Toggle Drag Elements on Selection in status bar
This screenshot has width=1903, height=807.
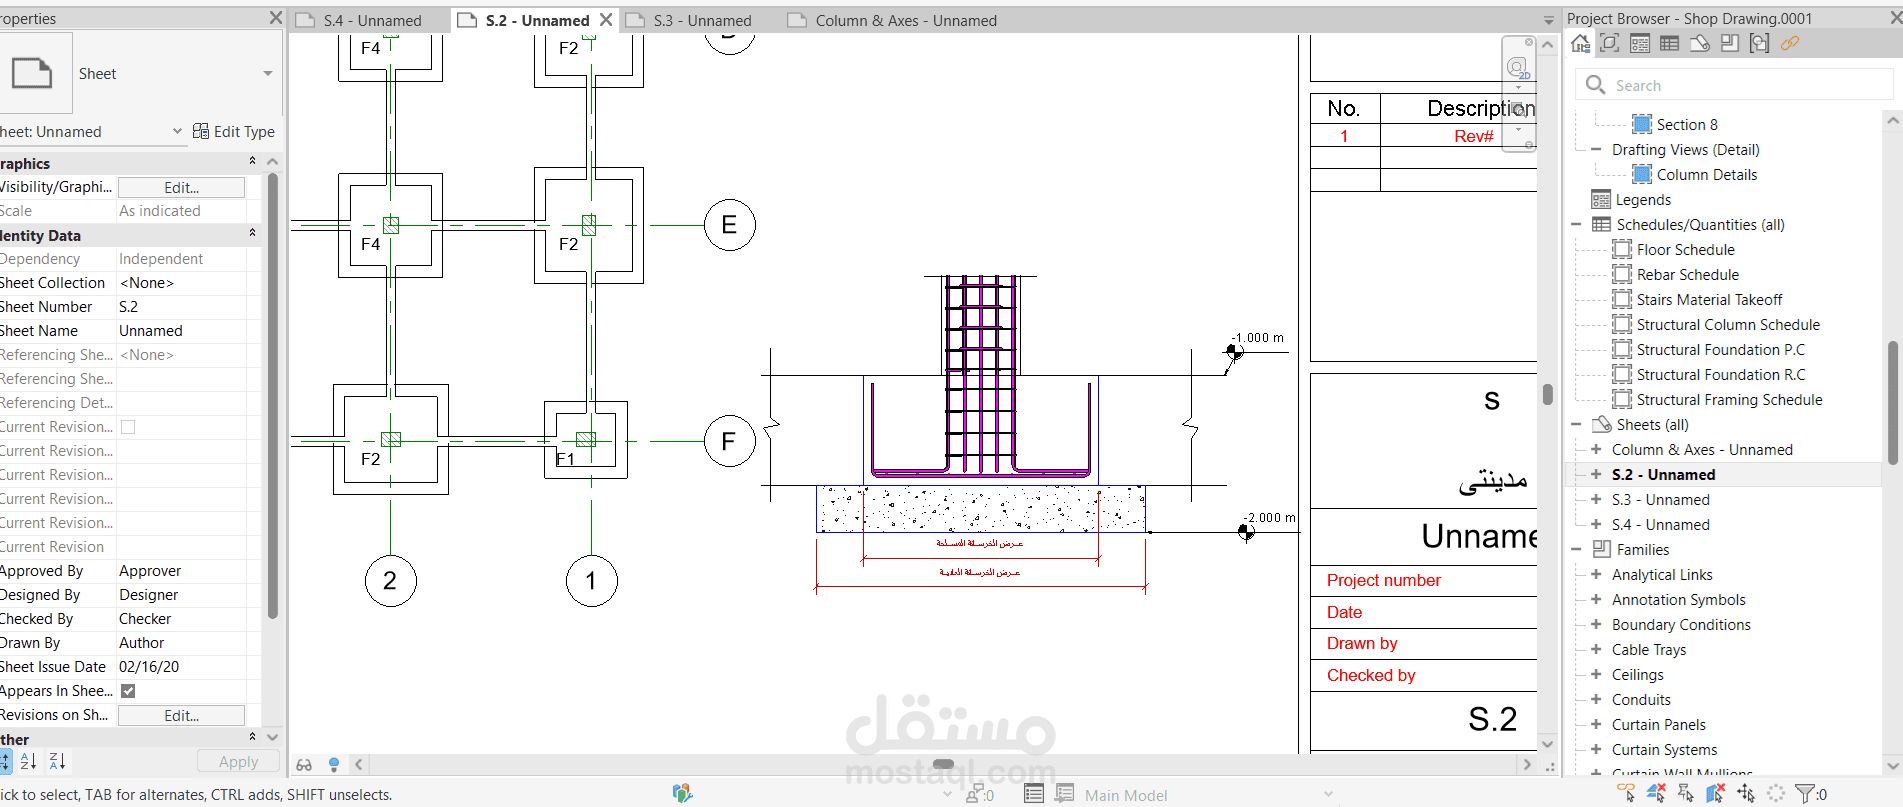pos(1746,793)
